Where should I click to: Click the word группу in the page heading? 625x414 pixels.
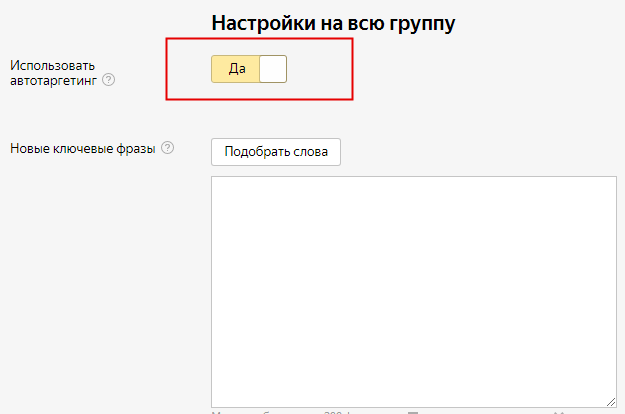point(419,23)
